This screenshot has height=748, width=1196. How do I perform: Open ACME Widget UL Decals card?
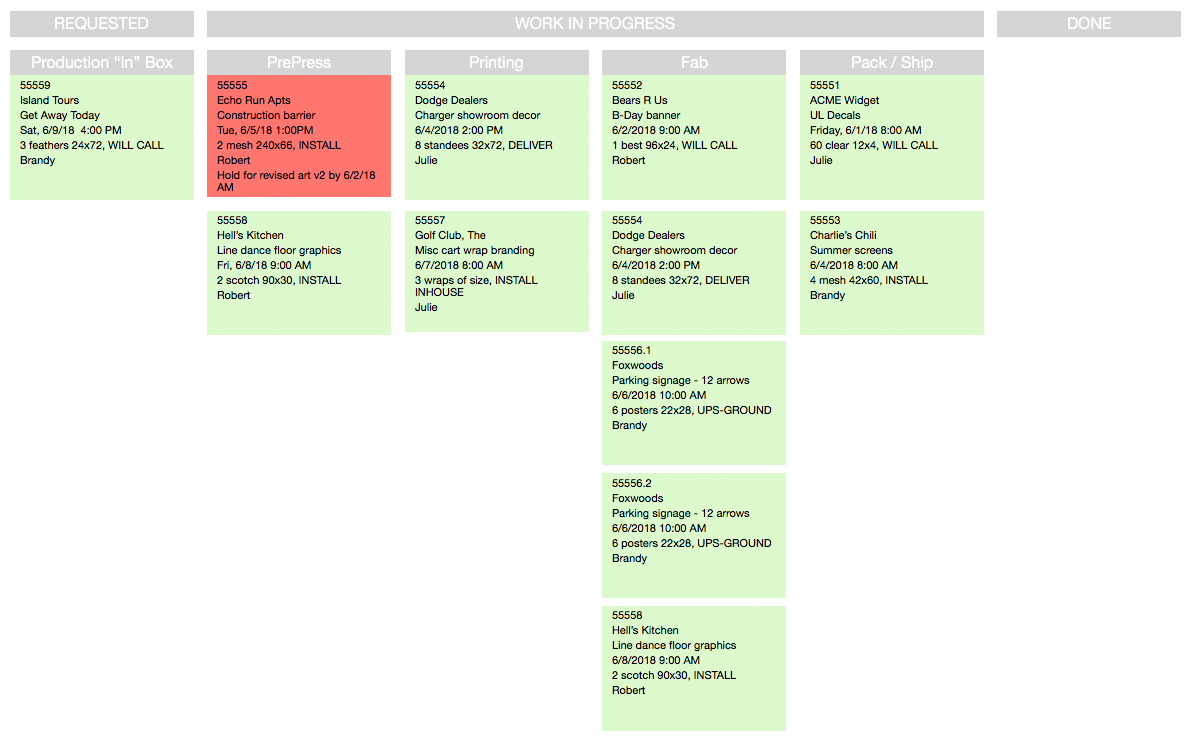[892, 137]
